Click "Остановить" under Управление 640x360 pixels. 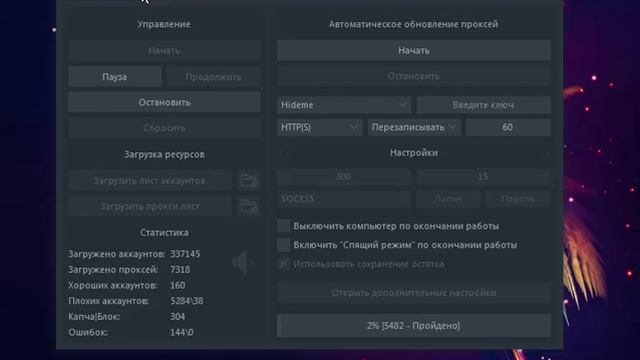[x=164, y=102]
